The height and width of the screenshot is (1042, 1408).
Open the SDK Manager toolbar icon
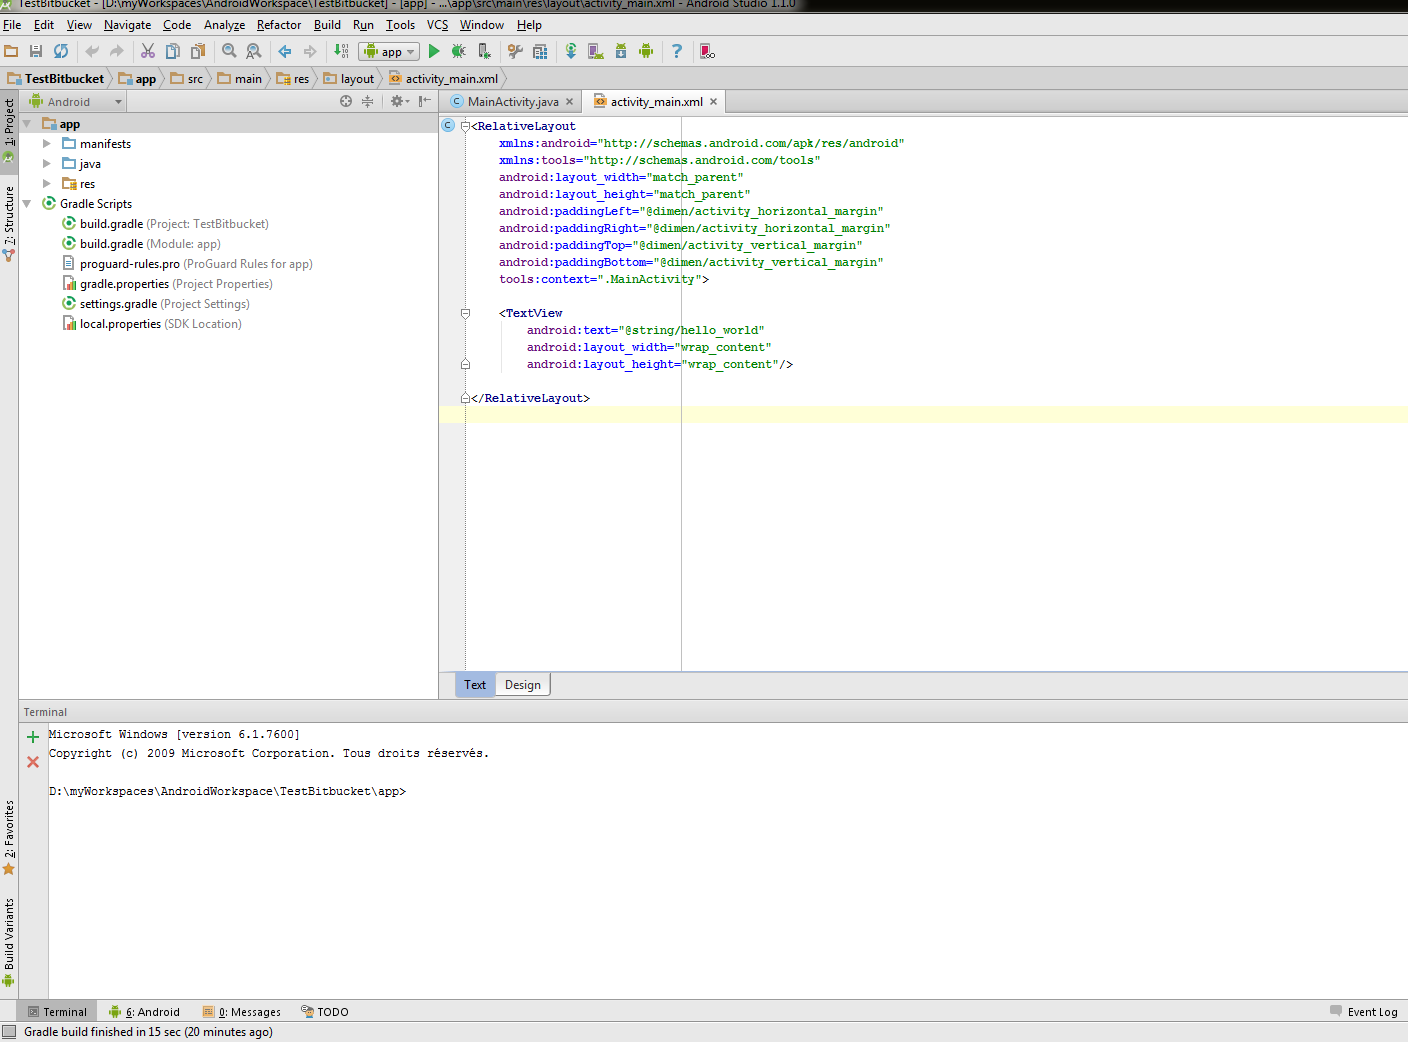(x=620, y=51)
